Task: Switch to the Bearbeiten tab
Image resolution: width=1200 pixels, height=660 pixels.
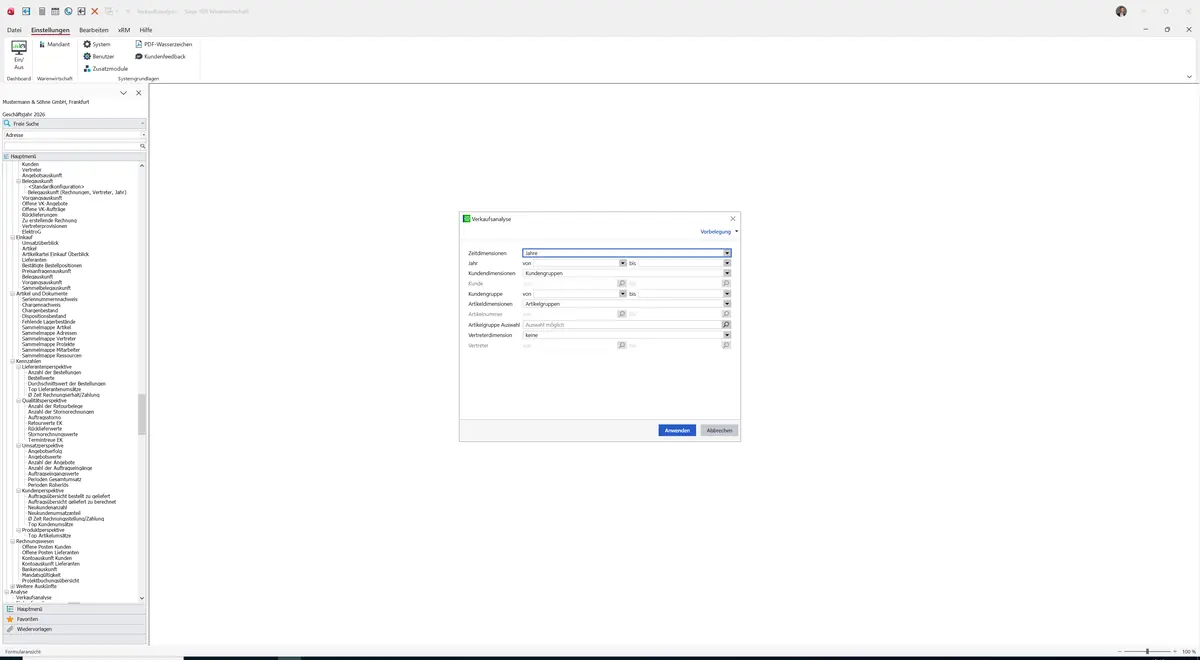Action: pos(94,30)
